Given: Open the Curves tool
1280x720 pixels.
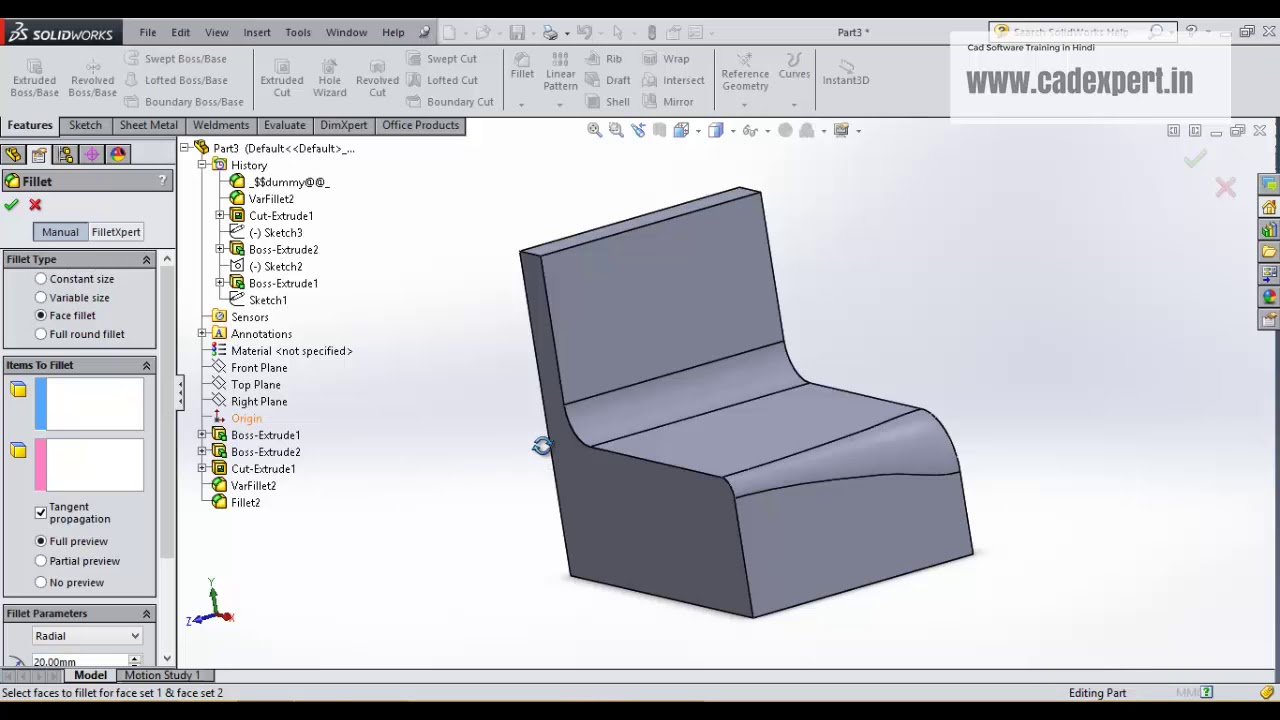Looking at the screenshot, I should 794,66.
